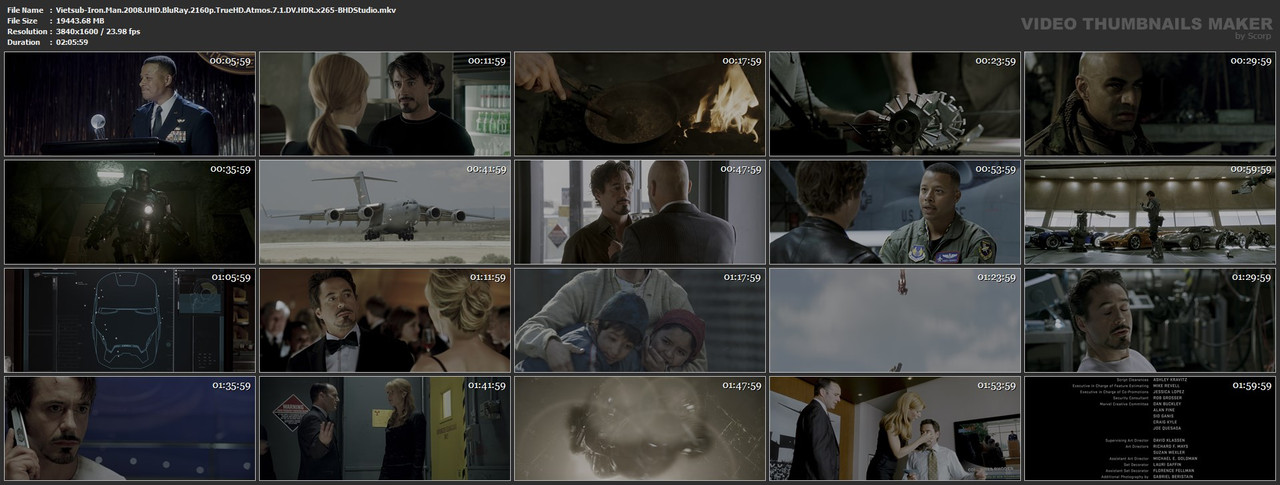The height and width of the screenshot is (485, 1280).
Task: Pick the warning sign thumbnail 01:41:59
Action: (385, 428)
